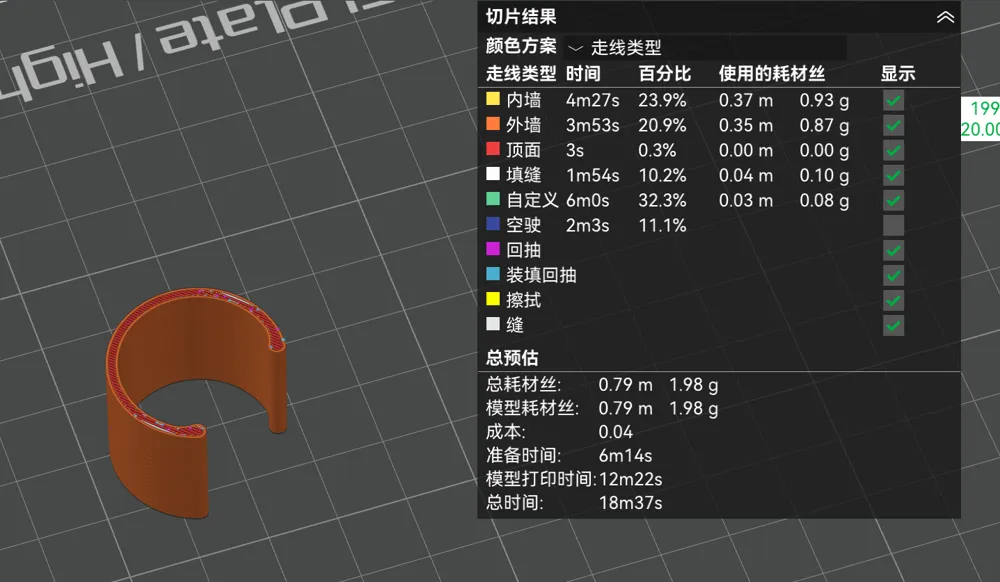Click the cyan 装填回抽 color swatch

(x=493, y=273)
